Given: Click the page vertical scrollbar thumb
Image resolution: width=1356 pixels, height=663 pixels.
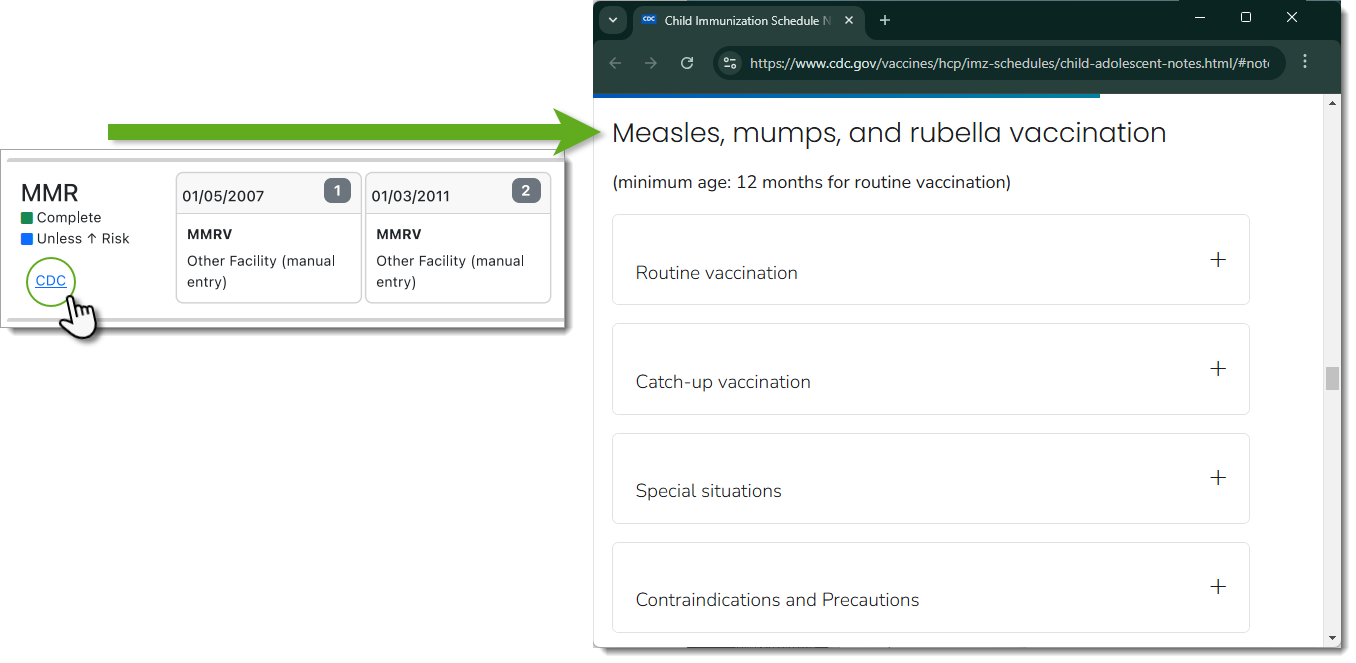Looking at the screenshot, I should (1332, 378).
